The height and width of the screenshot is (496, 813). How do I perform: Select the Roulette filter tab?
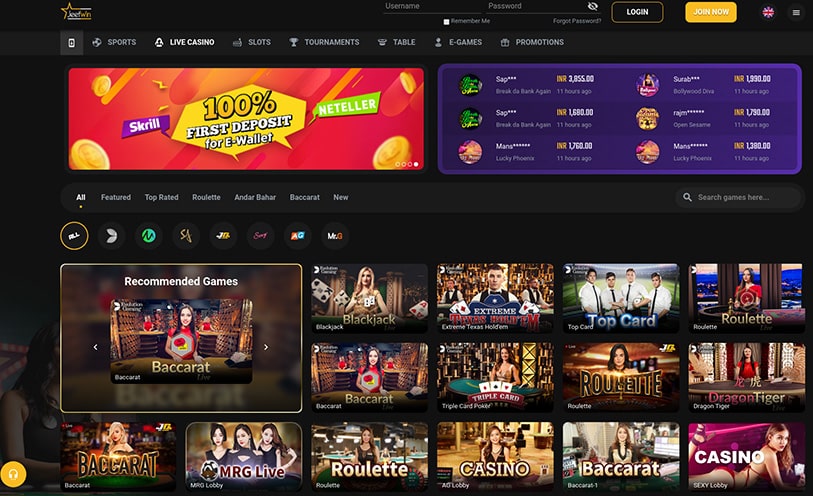coord(206,197)
